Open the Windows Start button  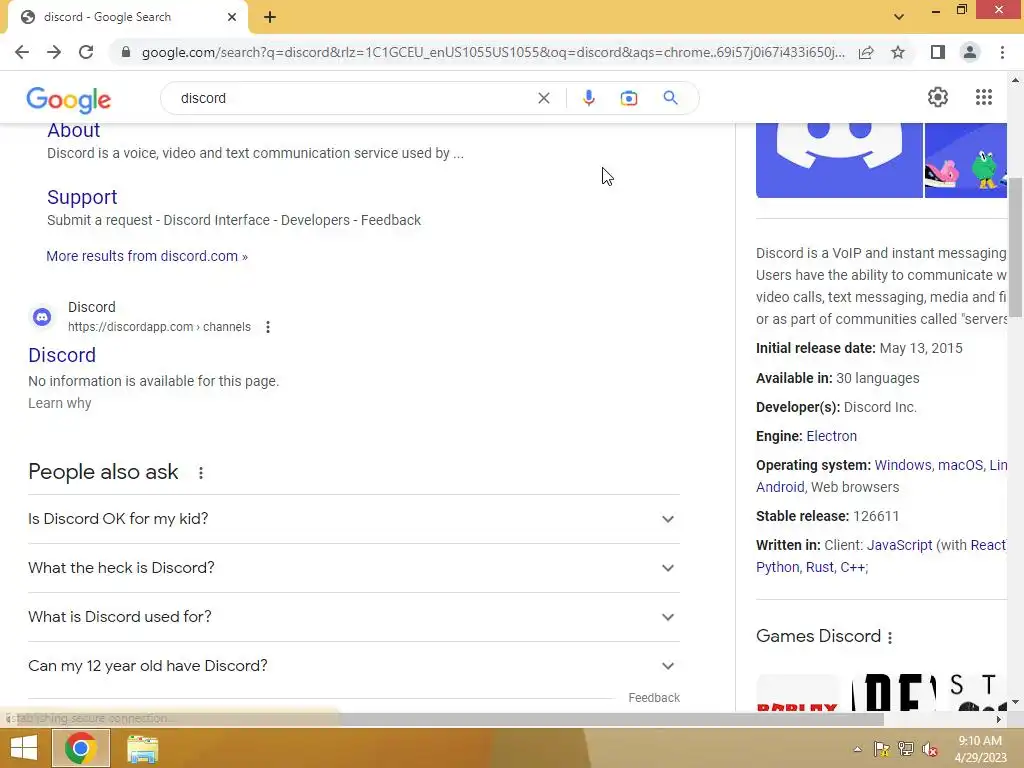(24, 748)
